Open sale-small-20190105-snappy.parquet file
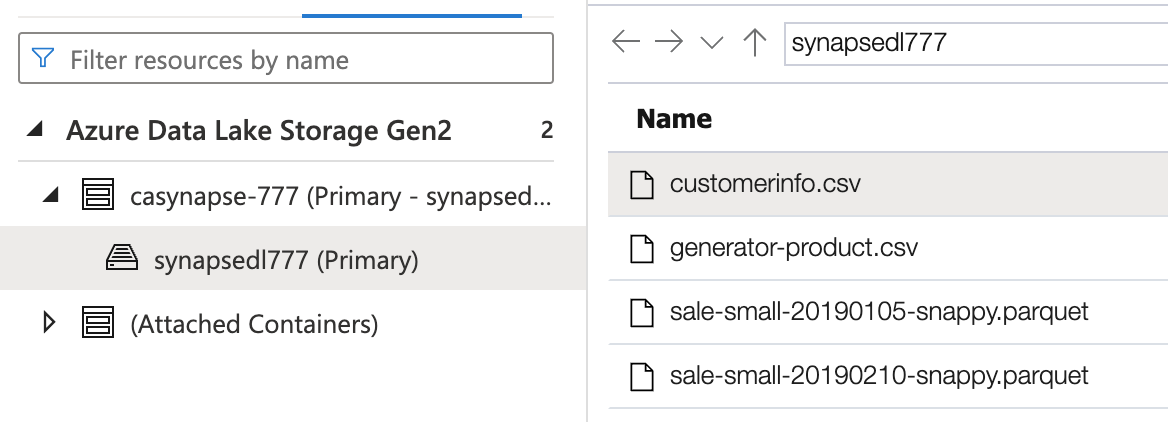 [x=878, y=312]
